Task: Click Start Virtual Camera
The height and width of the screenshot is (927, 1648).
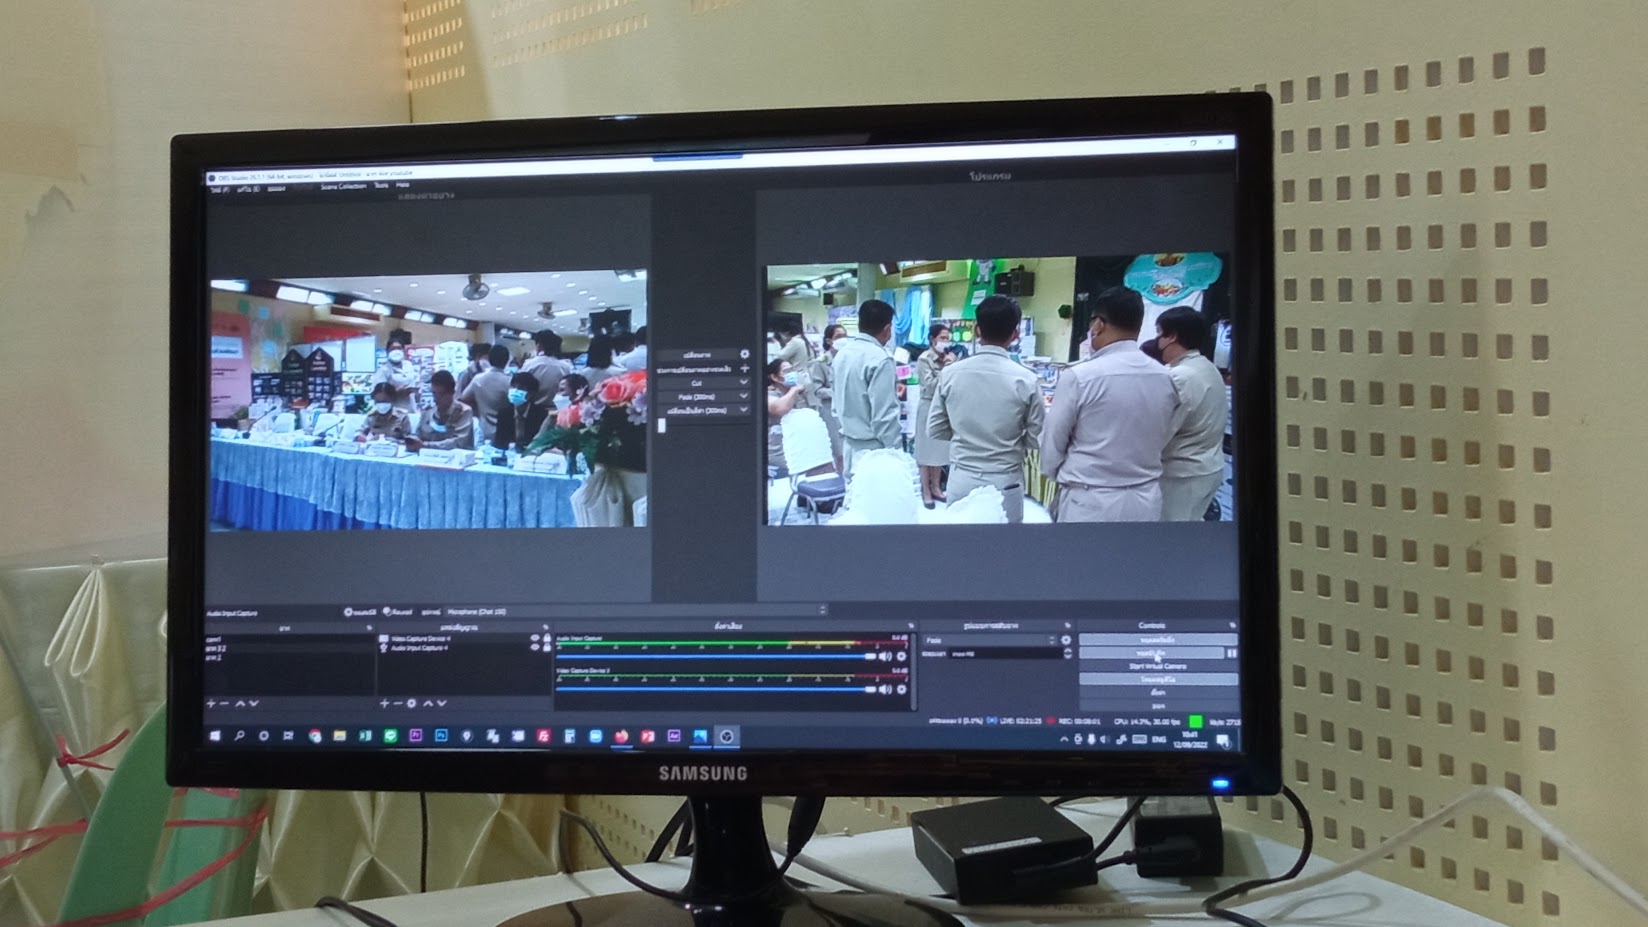Action: click(1158, 666)
